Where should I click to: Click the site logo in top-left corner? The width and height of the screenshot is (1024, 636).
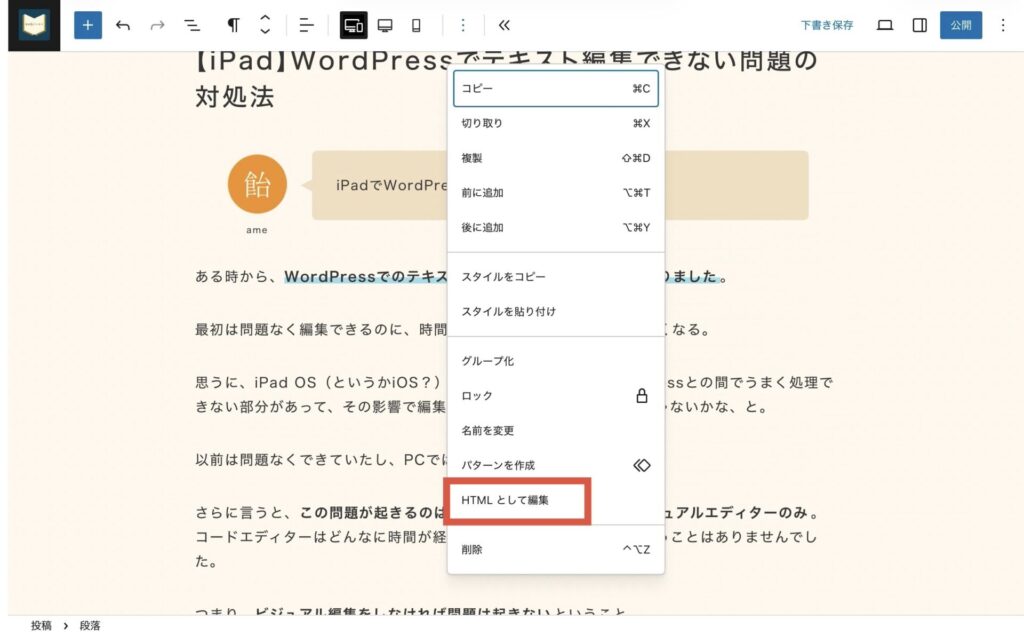pyautogui.click(x=34, y=25)
